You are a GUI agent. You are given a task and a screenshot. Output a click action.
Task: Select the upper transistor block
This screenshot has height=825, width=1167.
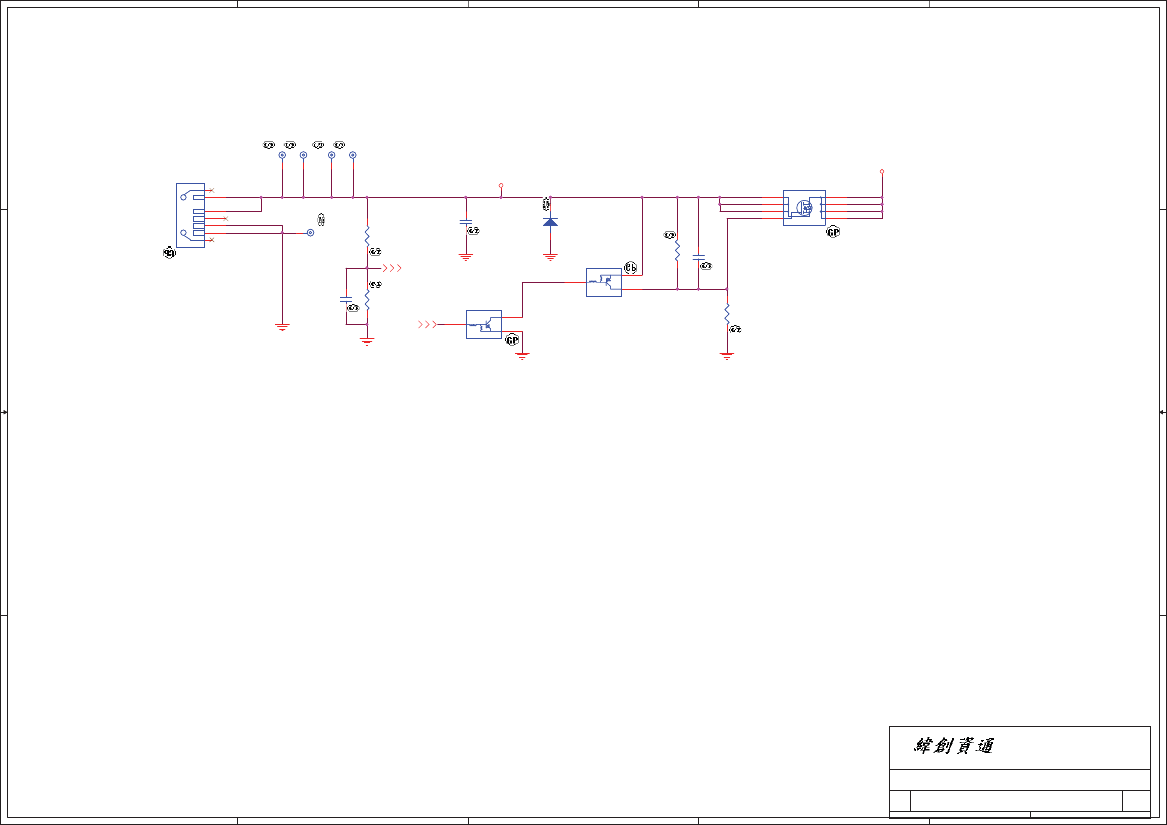point(604,282)
